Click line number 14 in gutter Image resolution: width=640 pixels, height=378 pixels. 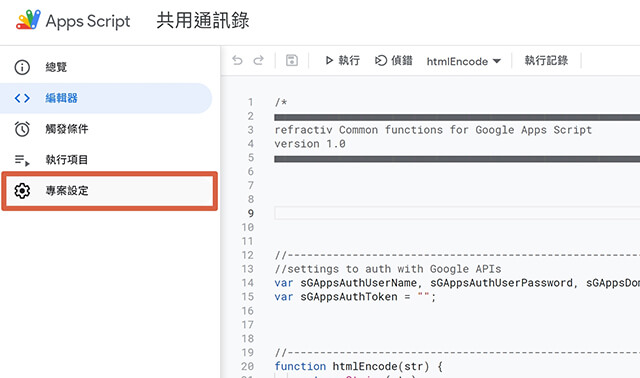click(x=247, y=283)
